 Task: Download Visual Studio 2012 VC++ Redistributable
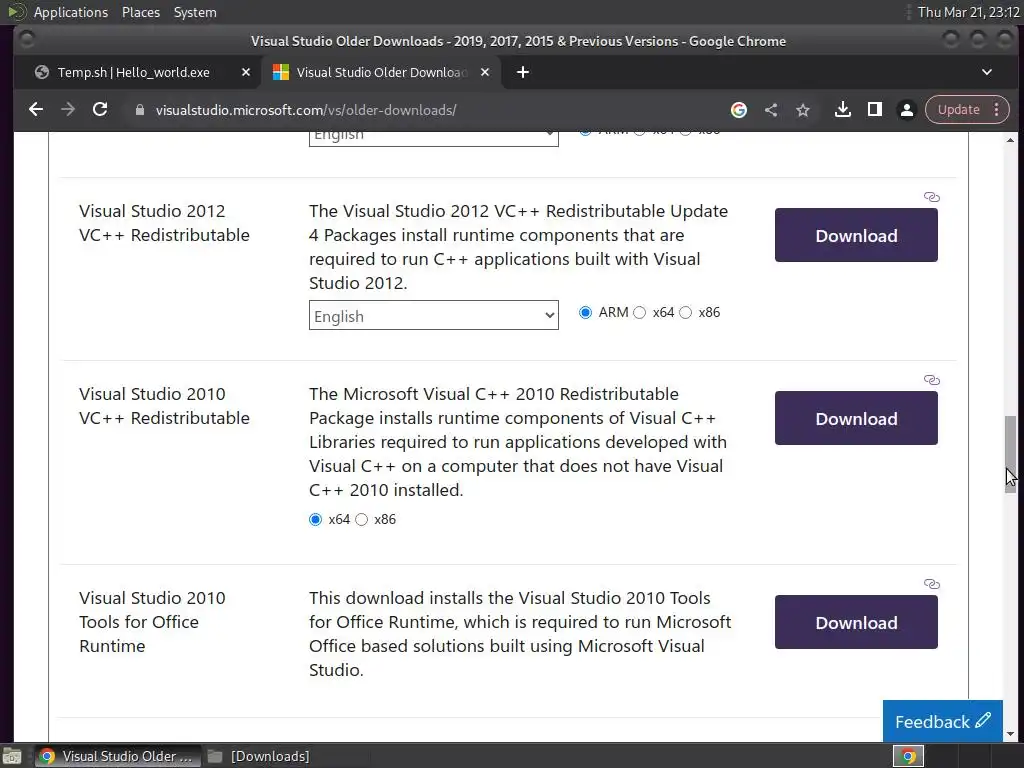[856, 235]
